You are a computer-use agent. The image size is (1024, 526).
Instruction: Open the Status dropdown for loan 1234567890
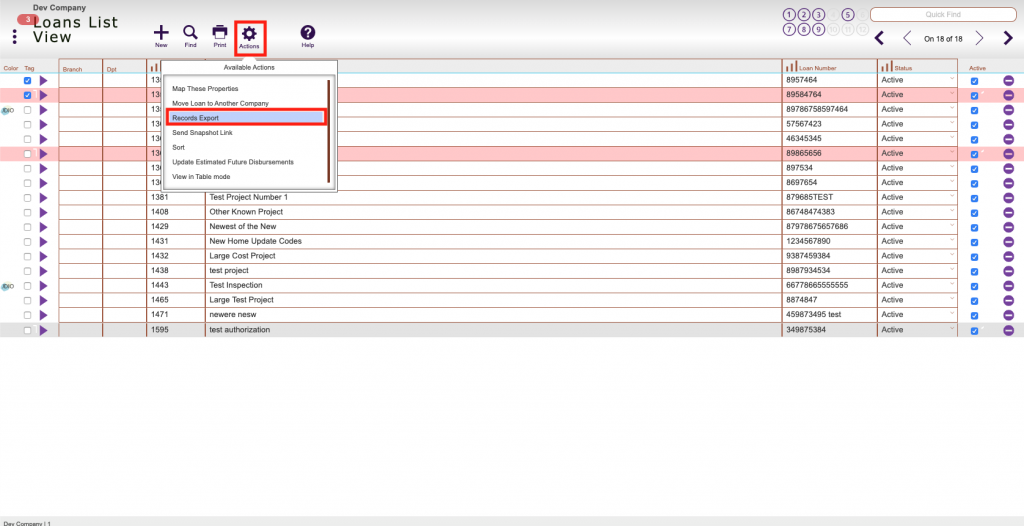point(917,241)
